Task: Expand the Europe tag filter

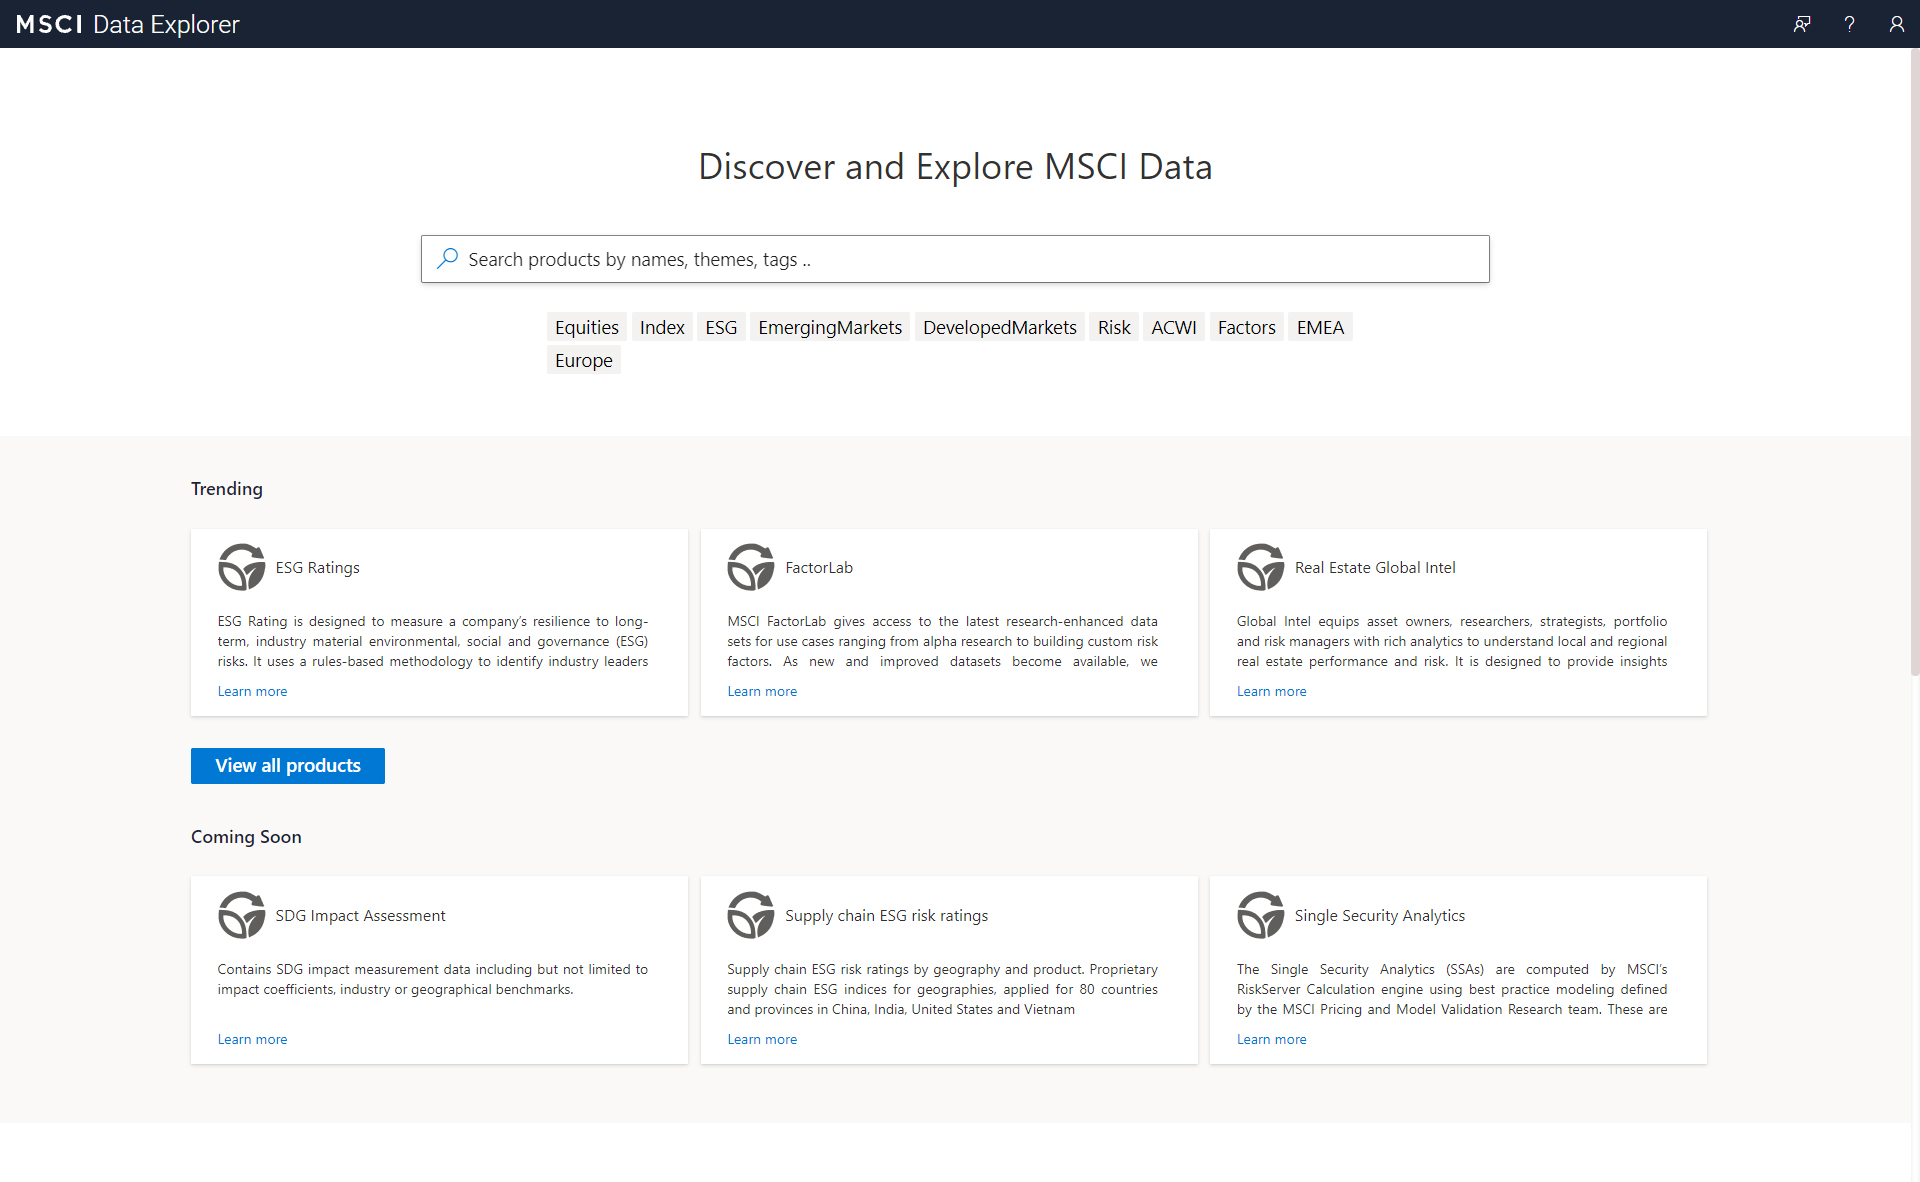Action: [x=584, y=359]
